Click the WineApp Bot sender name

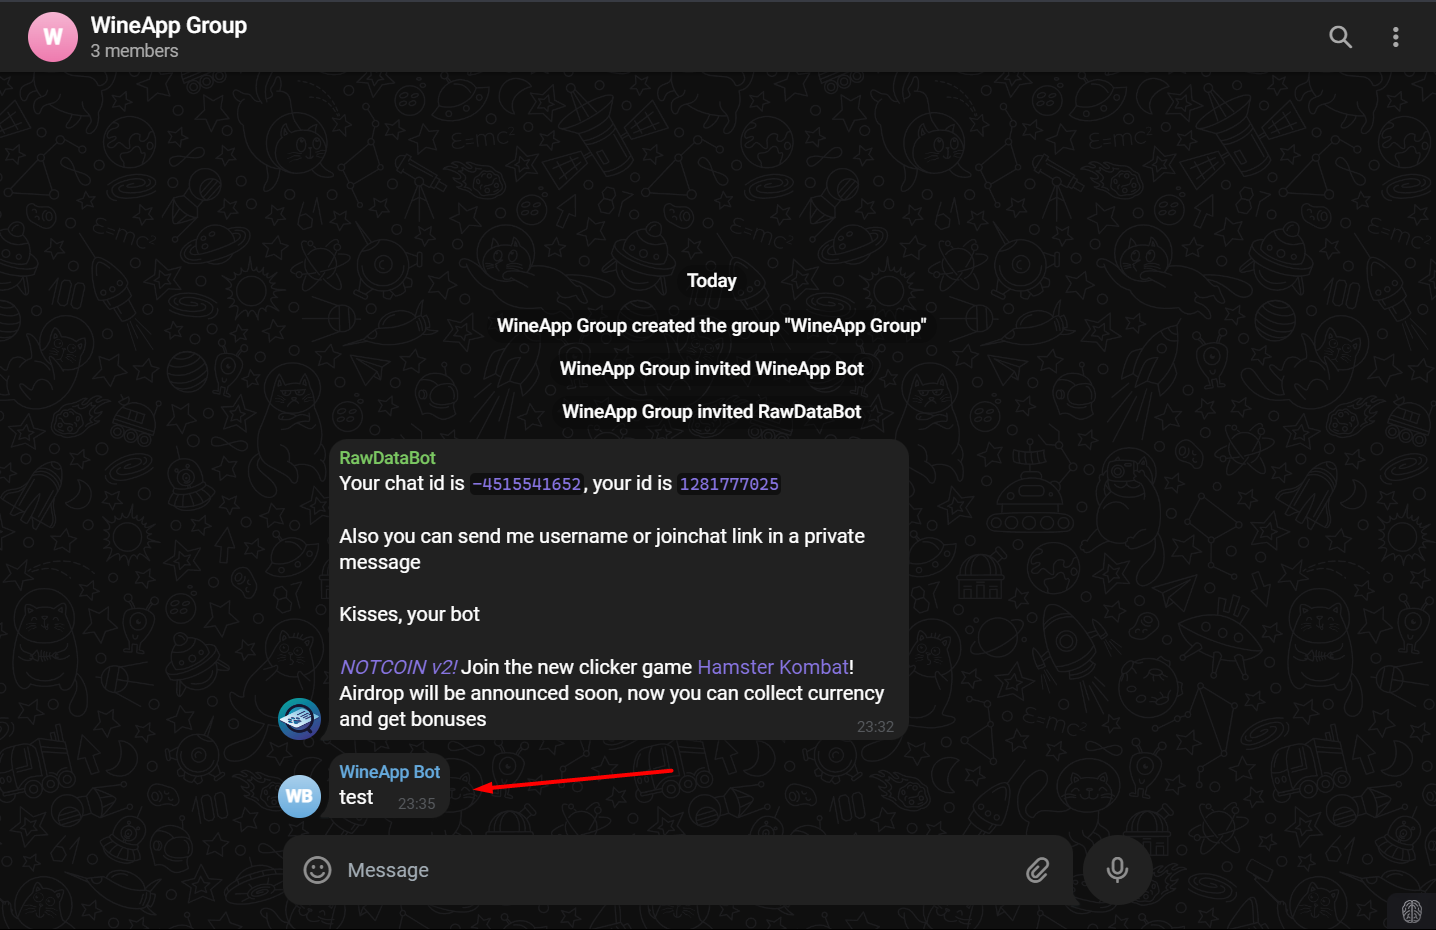[389, 772]
